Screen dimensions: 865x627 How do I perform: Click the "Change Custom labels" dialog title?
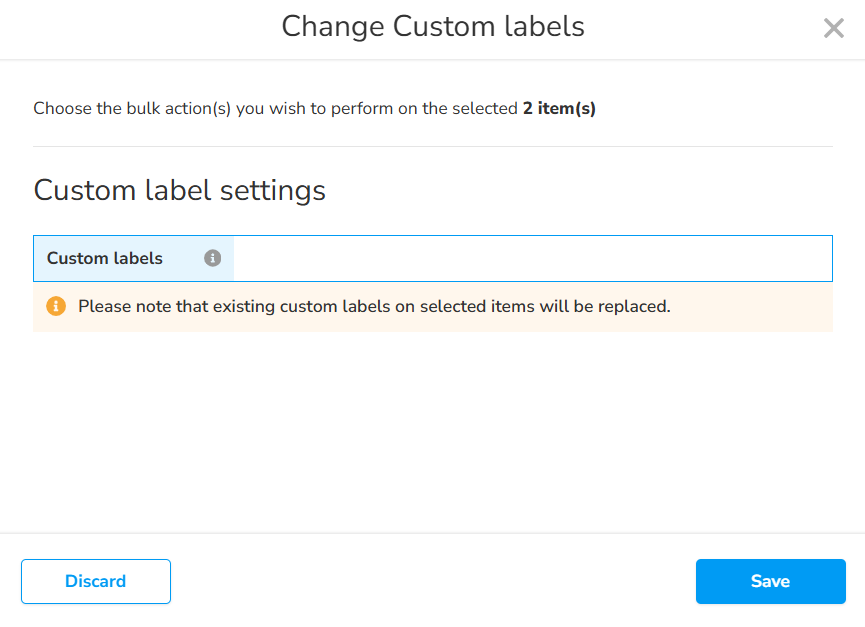(432, 26)
